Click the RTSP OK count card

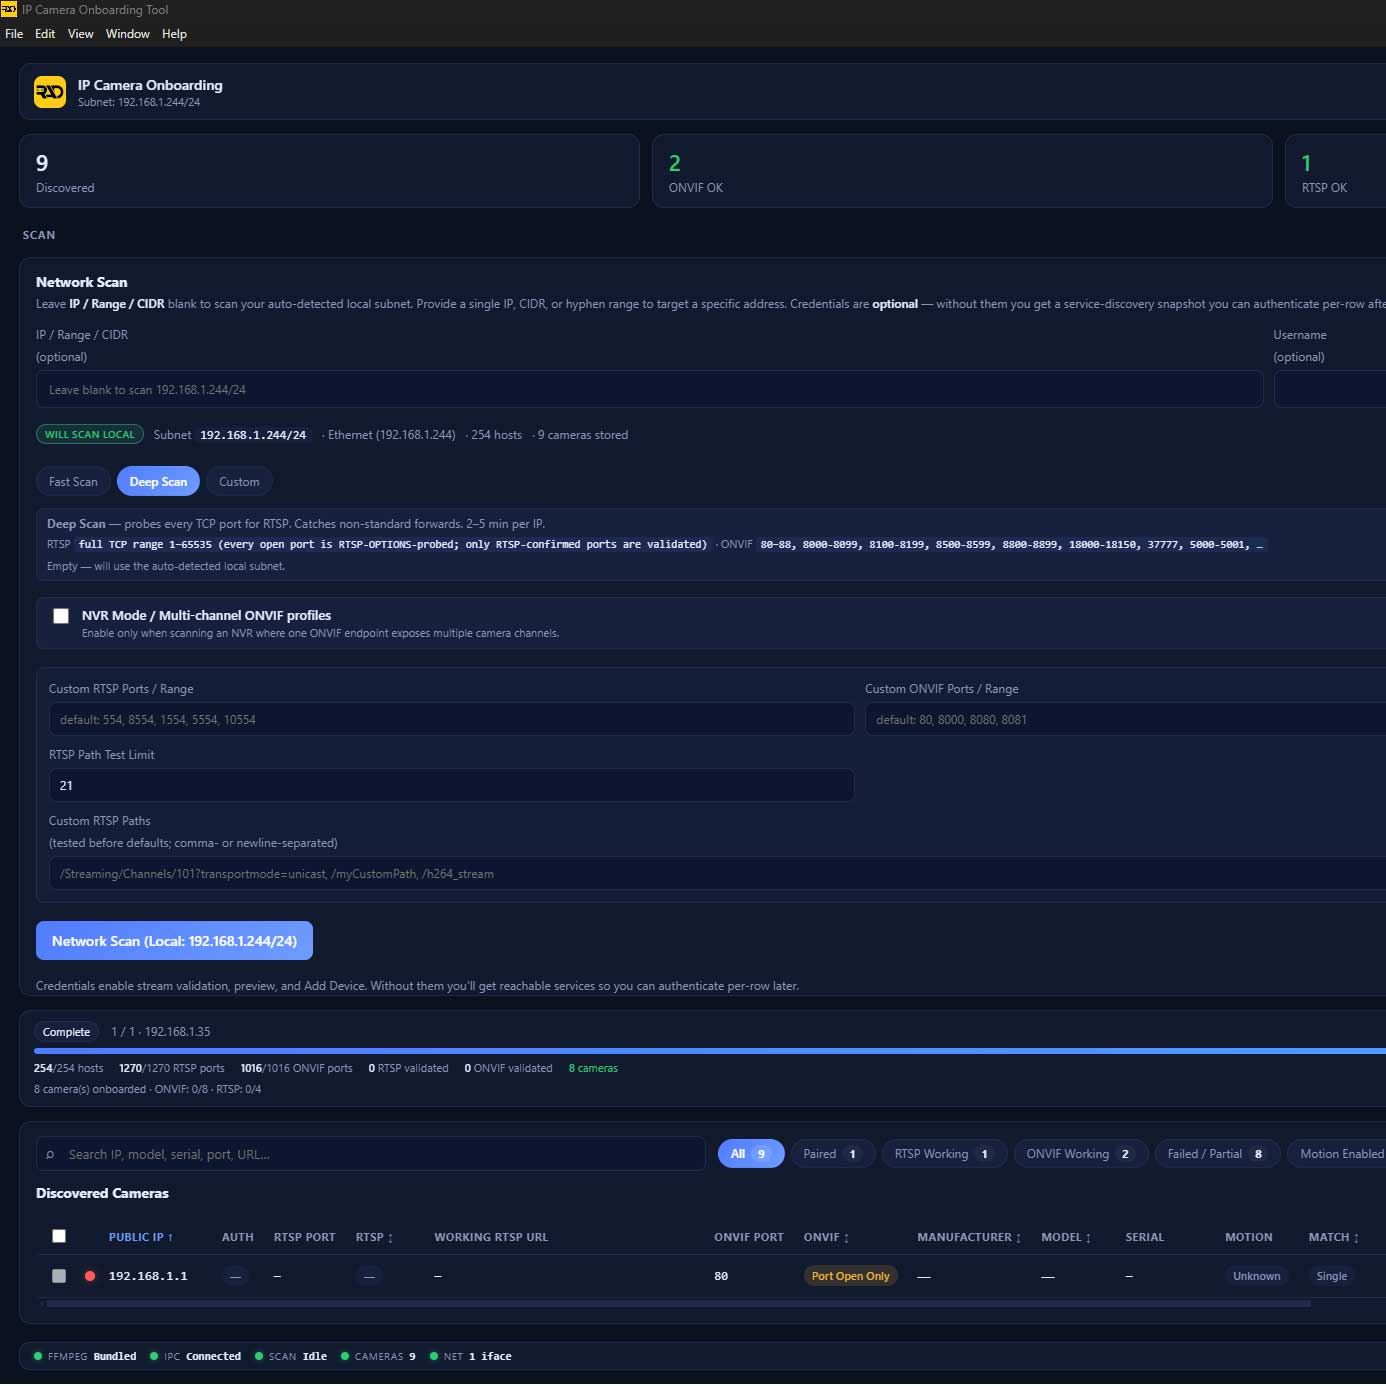coord(1336,171)
